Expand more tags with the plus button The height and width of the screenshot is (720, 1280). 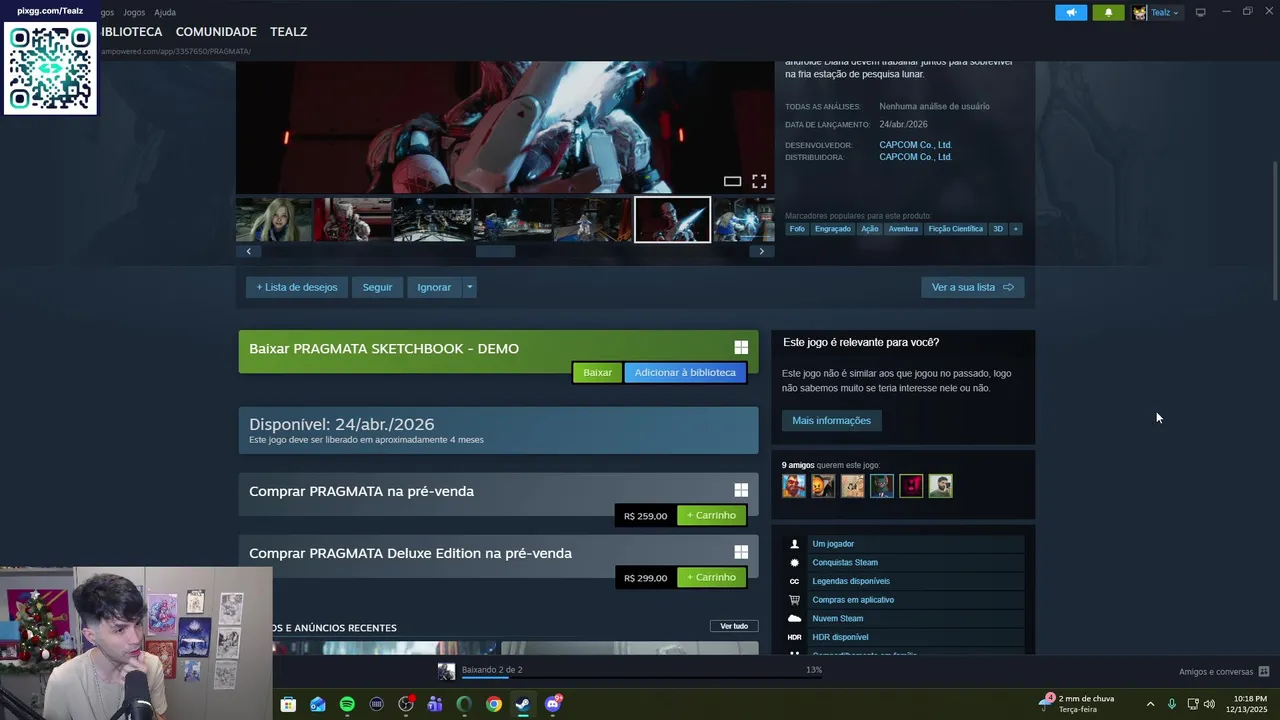pyautogui.click(x=1015, y=229)
